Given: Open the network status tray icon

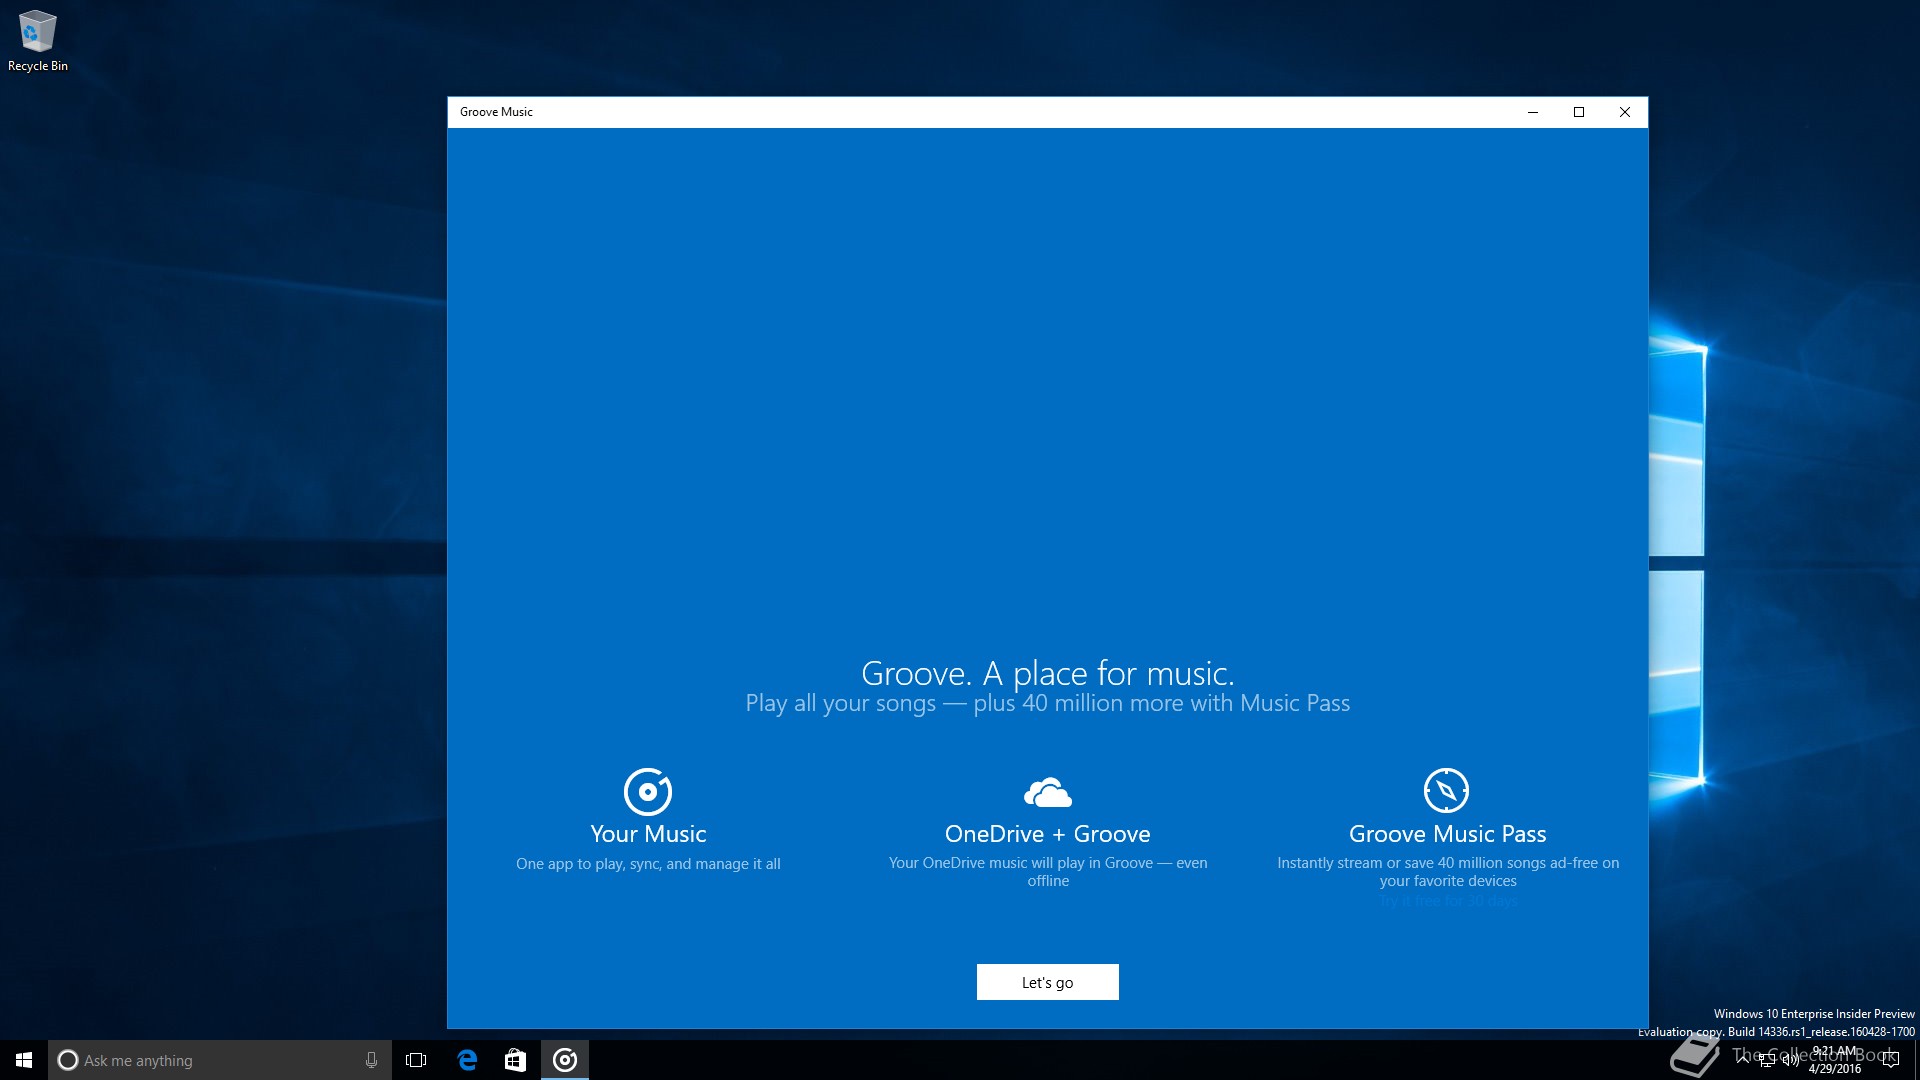Looking at the screenshot, I should pos(1767,1060).
